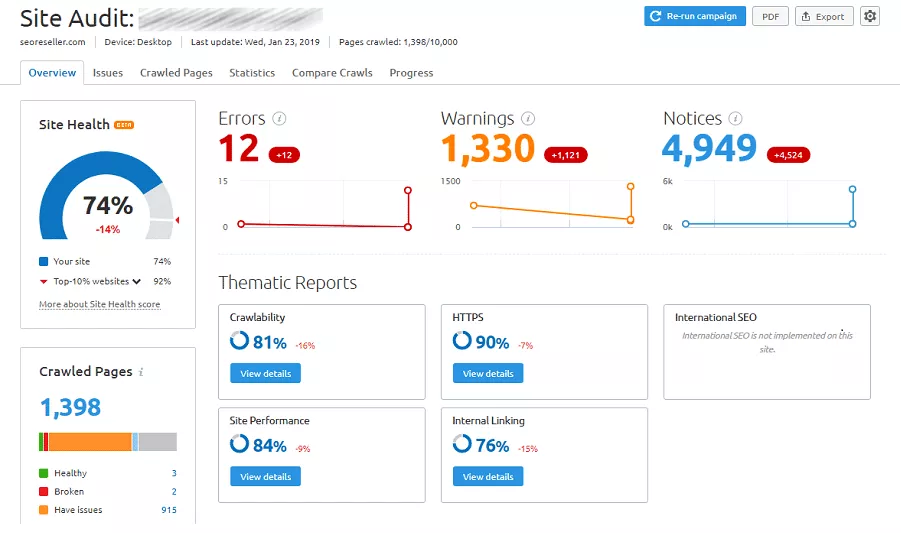Image resolution: width=901 pixels, height=533 pixels.
Task: Click the latest top point on Warnings chart
Action: pyautogui.click(x=630, y=187)
